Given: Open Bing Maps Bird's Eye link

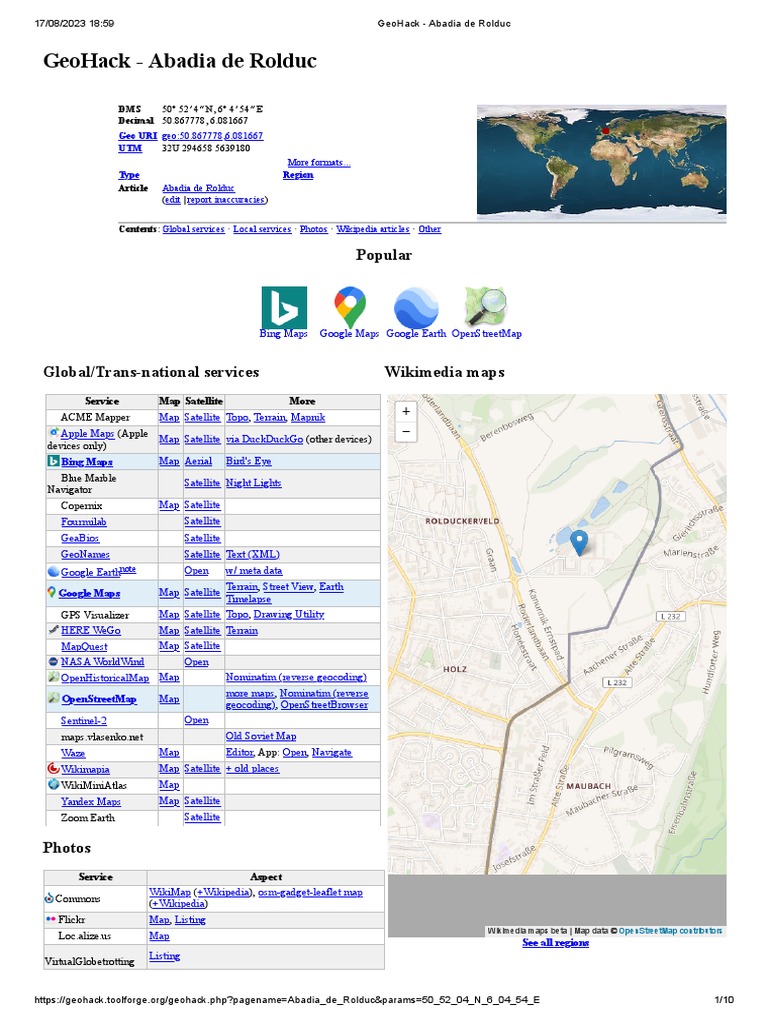Looking at the screenshot, I should point(248,461).
